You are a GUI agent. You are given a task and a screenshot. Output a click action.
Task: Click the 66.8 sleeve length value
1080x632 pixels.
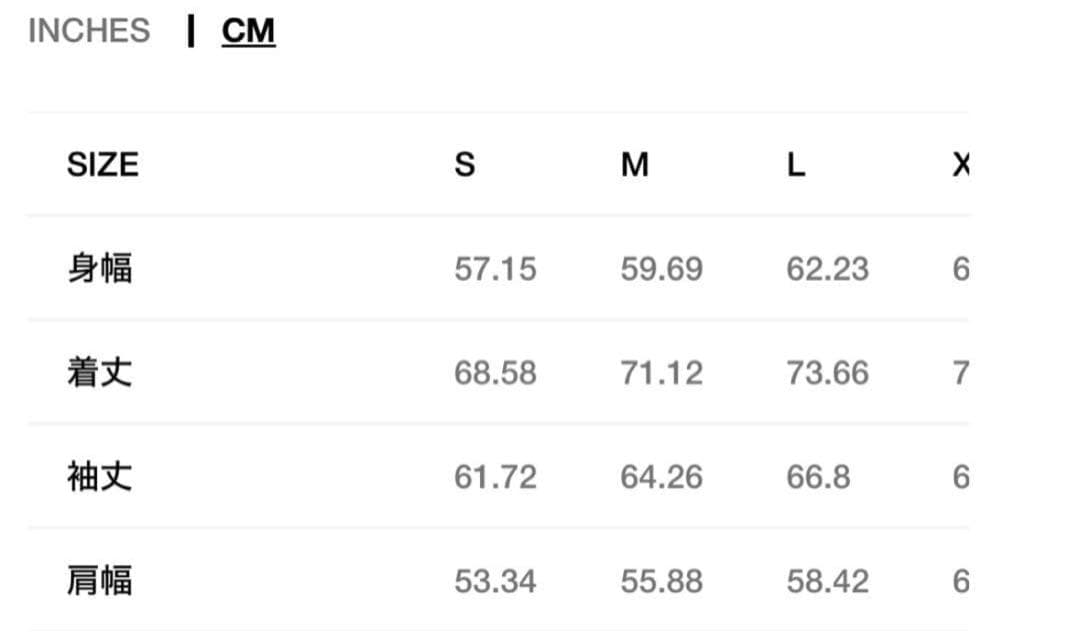click(x=818, y=477)
